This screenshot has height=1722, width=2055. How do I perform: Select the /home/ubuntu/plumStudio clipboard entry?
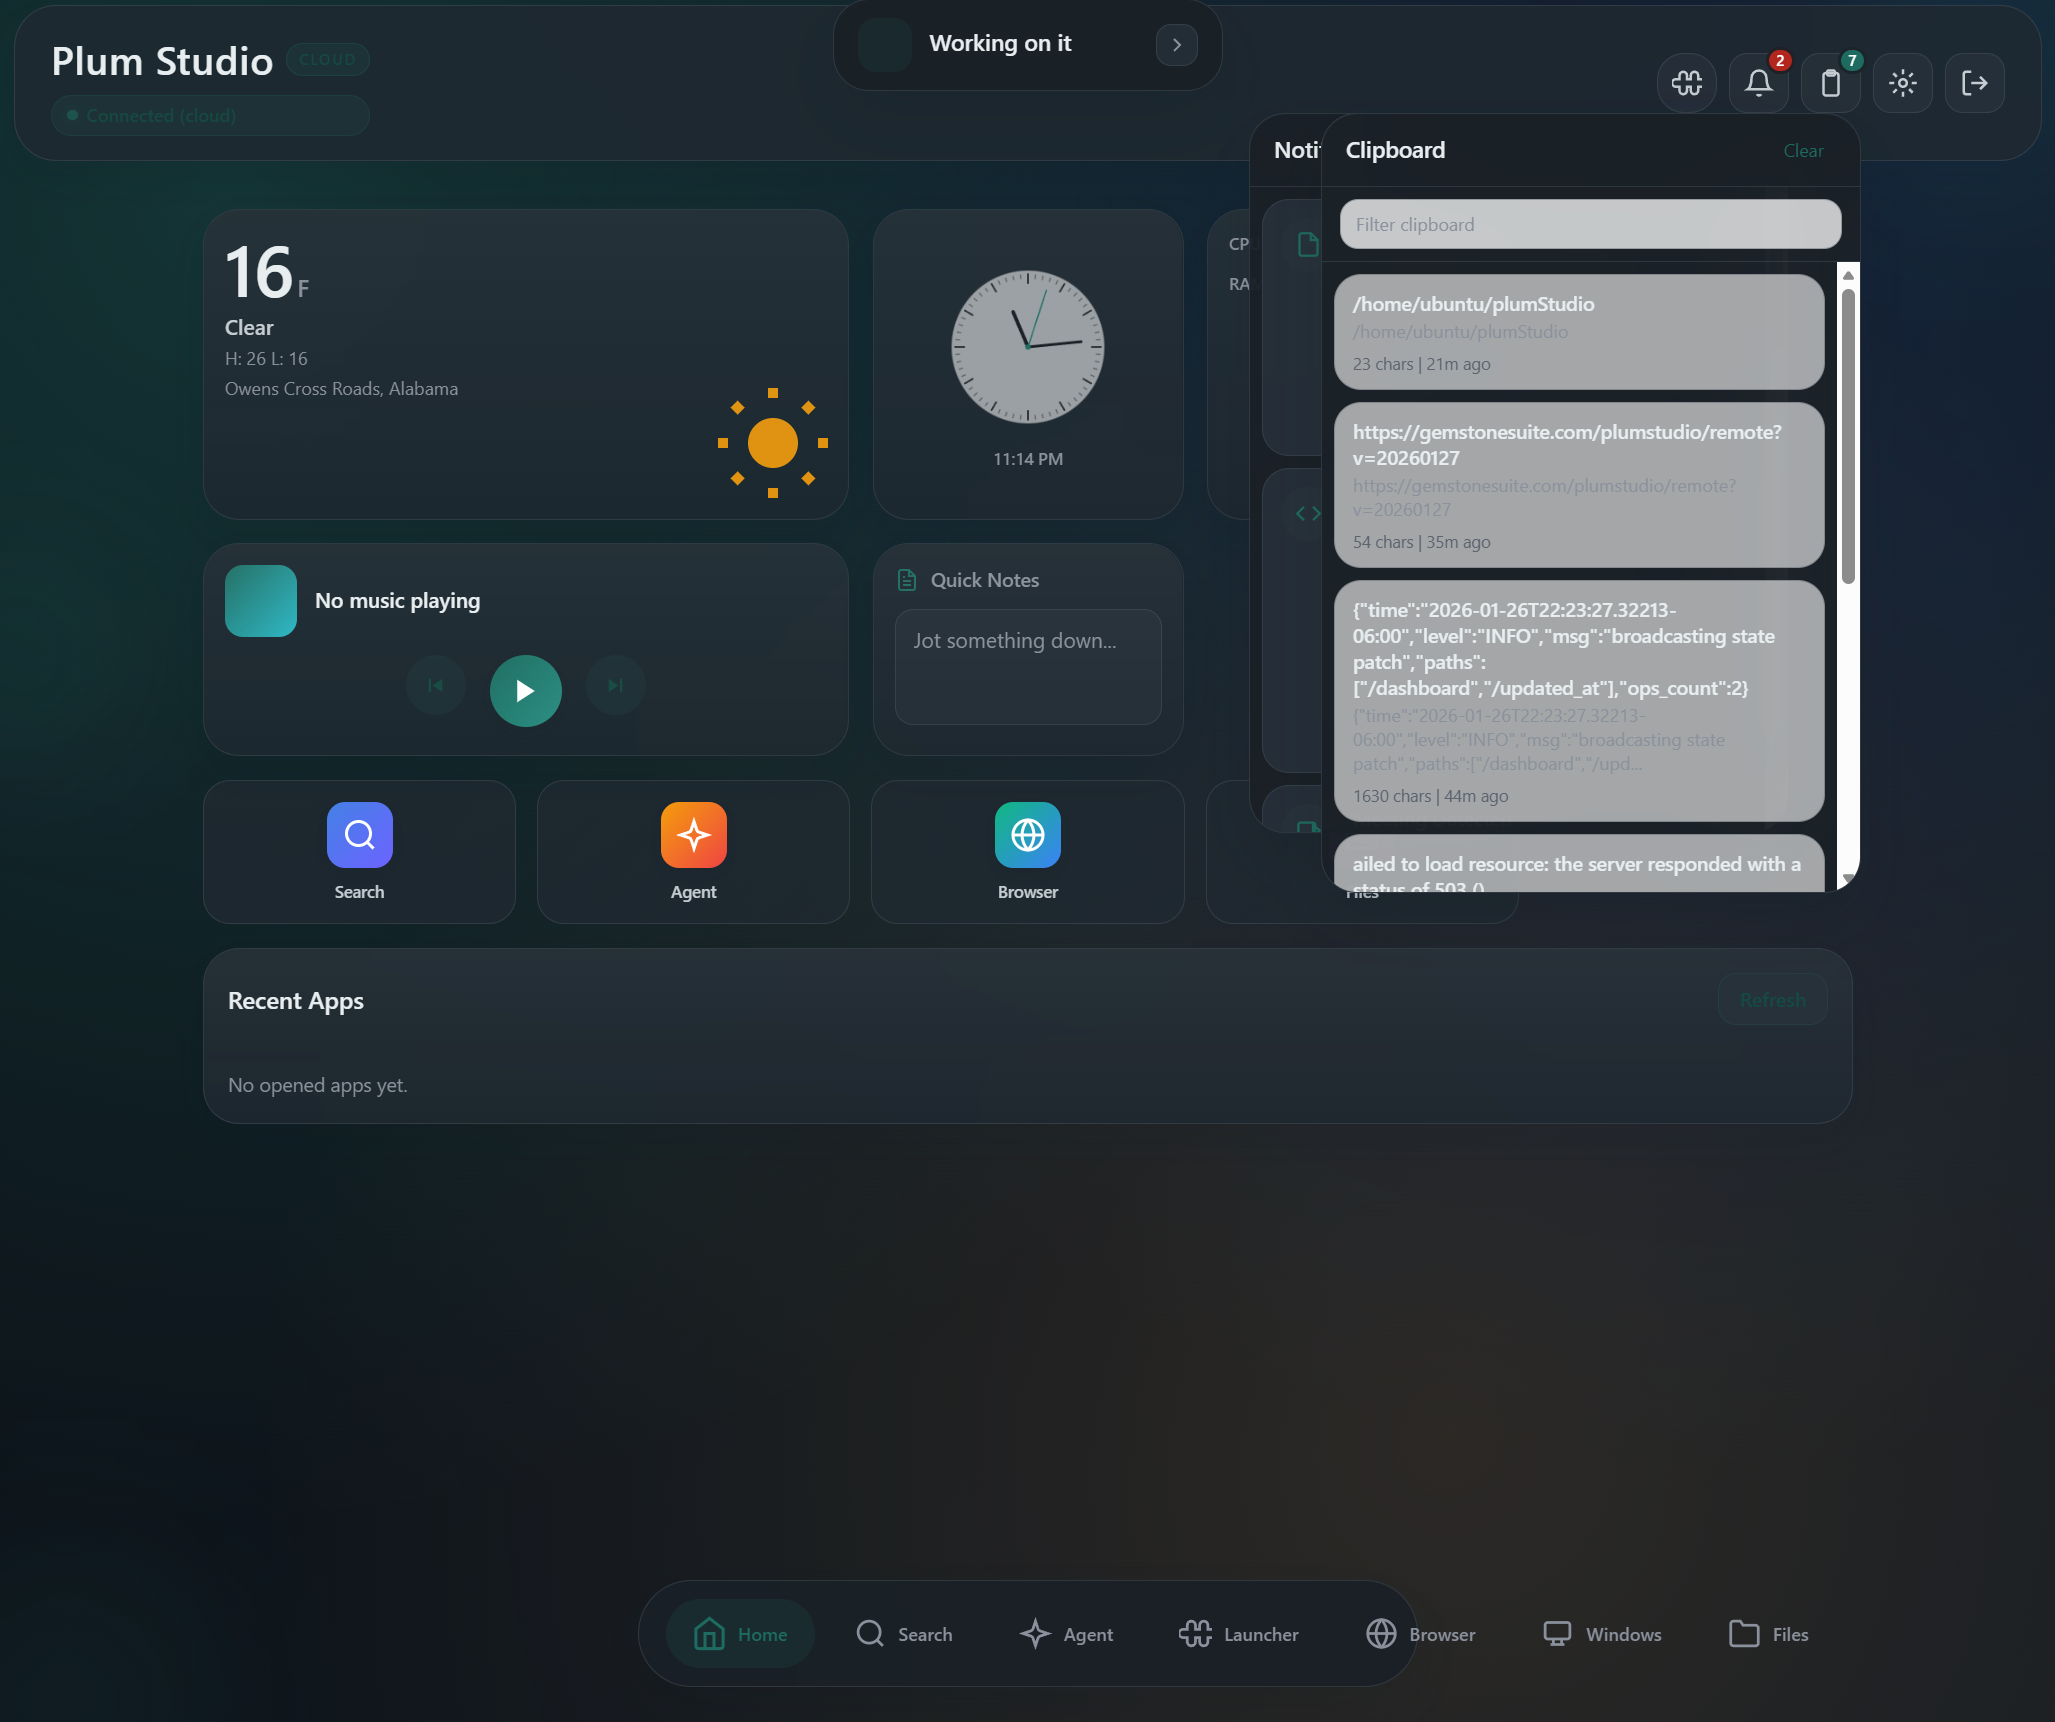pyautogui.click(x=1578, y=332)
